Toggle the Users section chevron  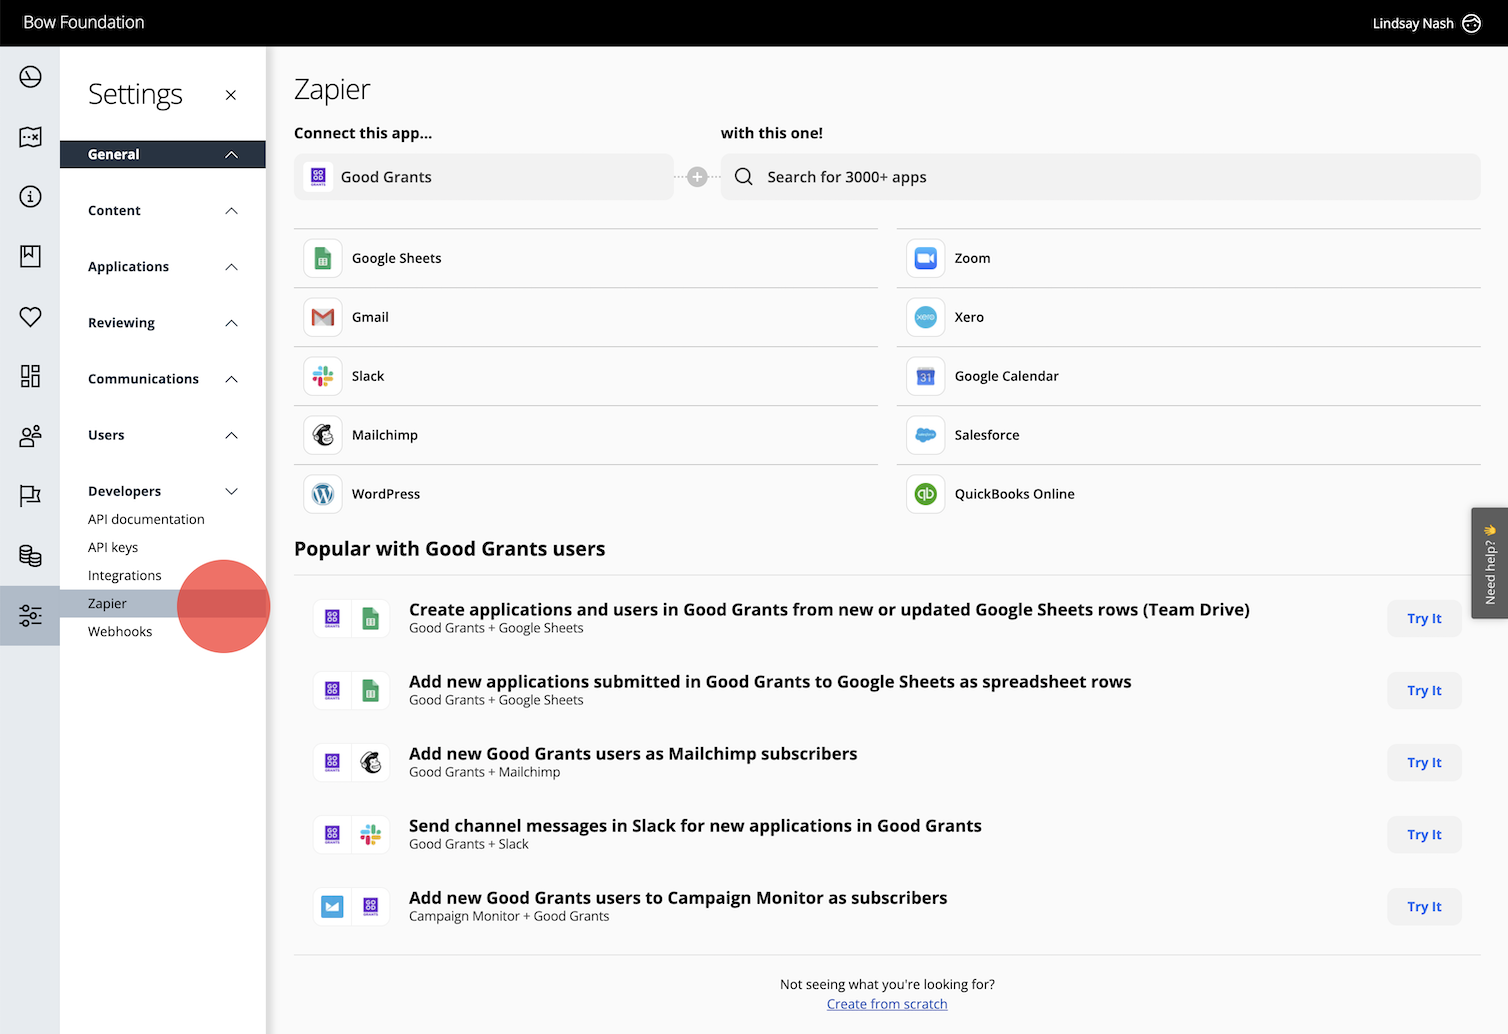click(231, 435)
